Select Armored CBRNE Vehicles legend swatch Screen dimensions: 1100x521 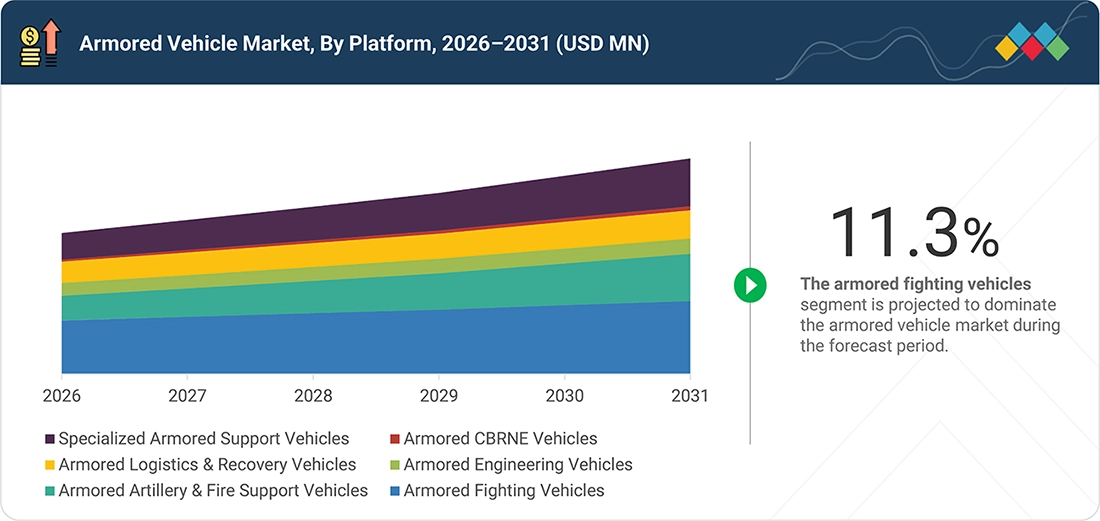tap(394, 439)
